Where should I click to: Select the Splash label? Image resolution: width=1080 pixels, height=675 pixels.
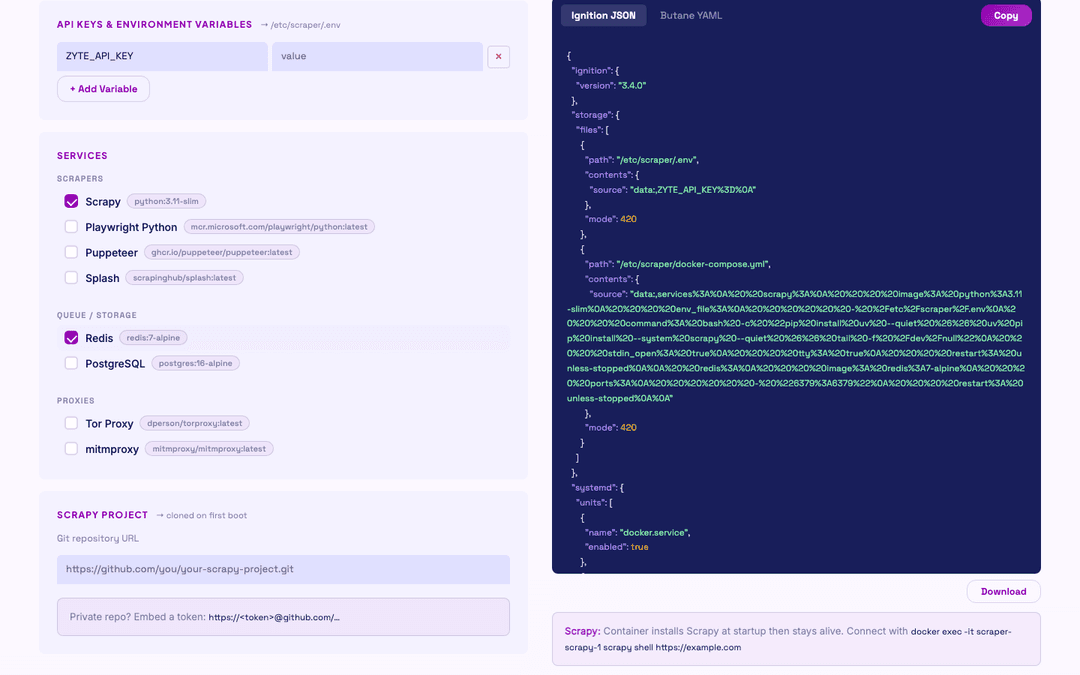point(102,278)
